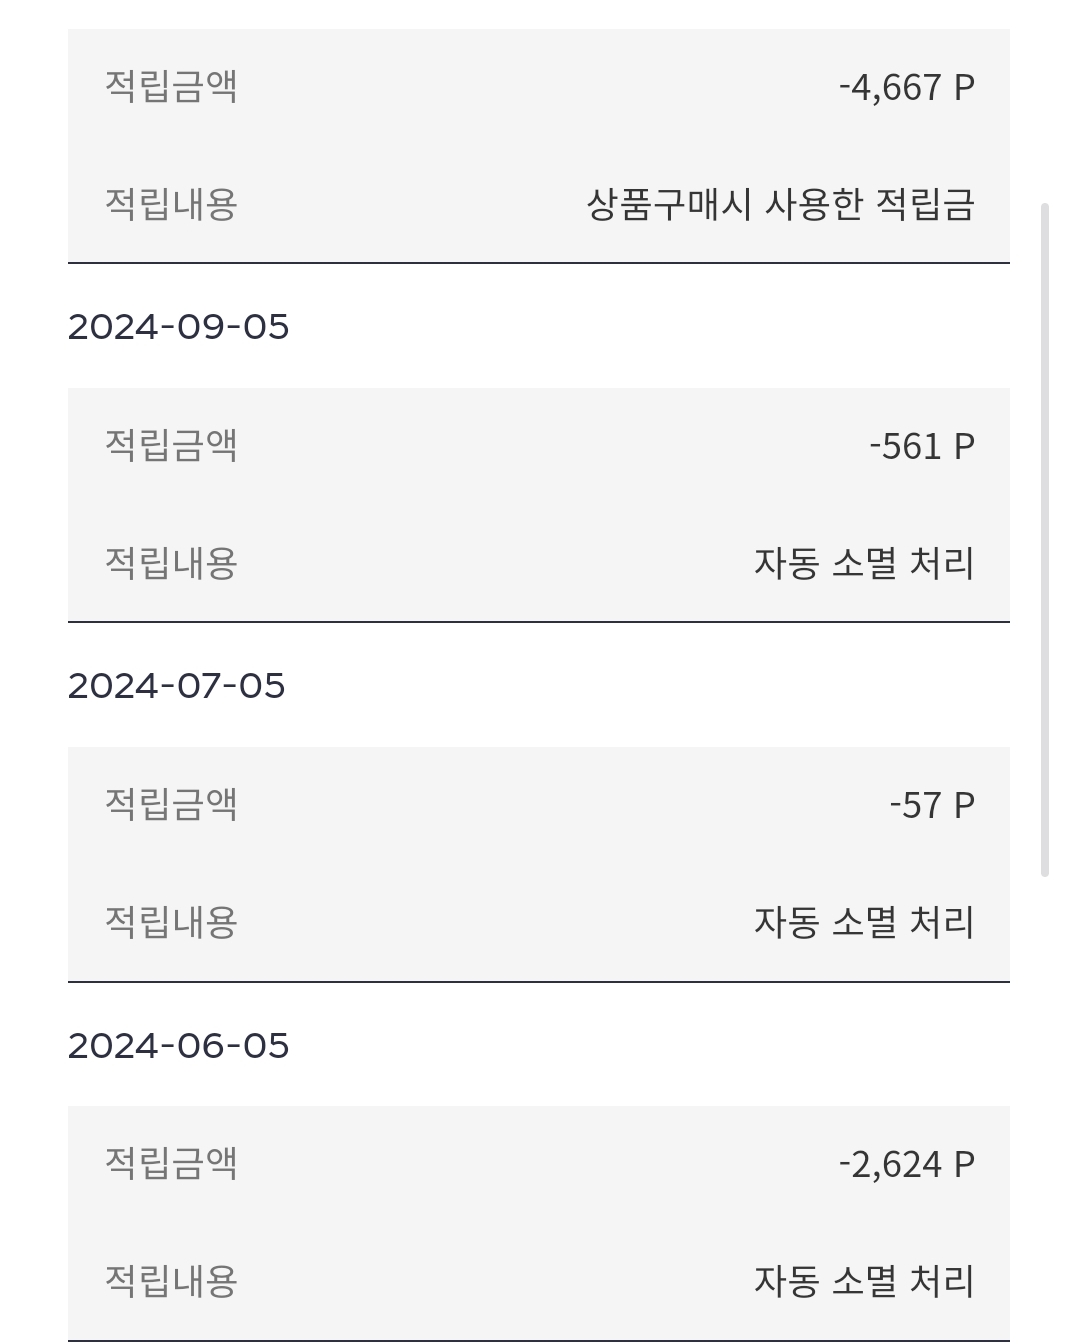Click the -4,667 P amount value

click(906, 87)
